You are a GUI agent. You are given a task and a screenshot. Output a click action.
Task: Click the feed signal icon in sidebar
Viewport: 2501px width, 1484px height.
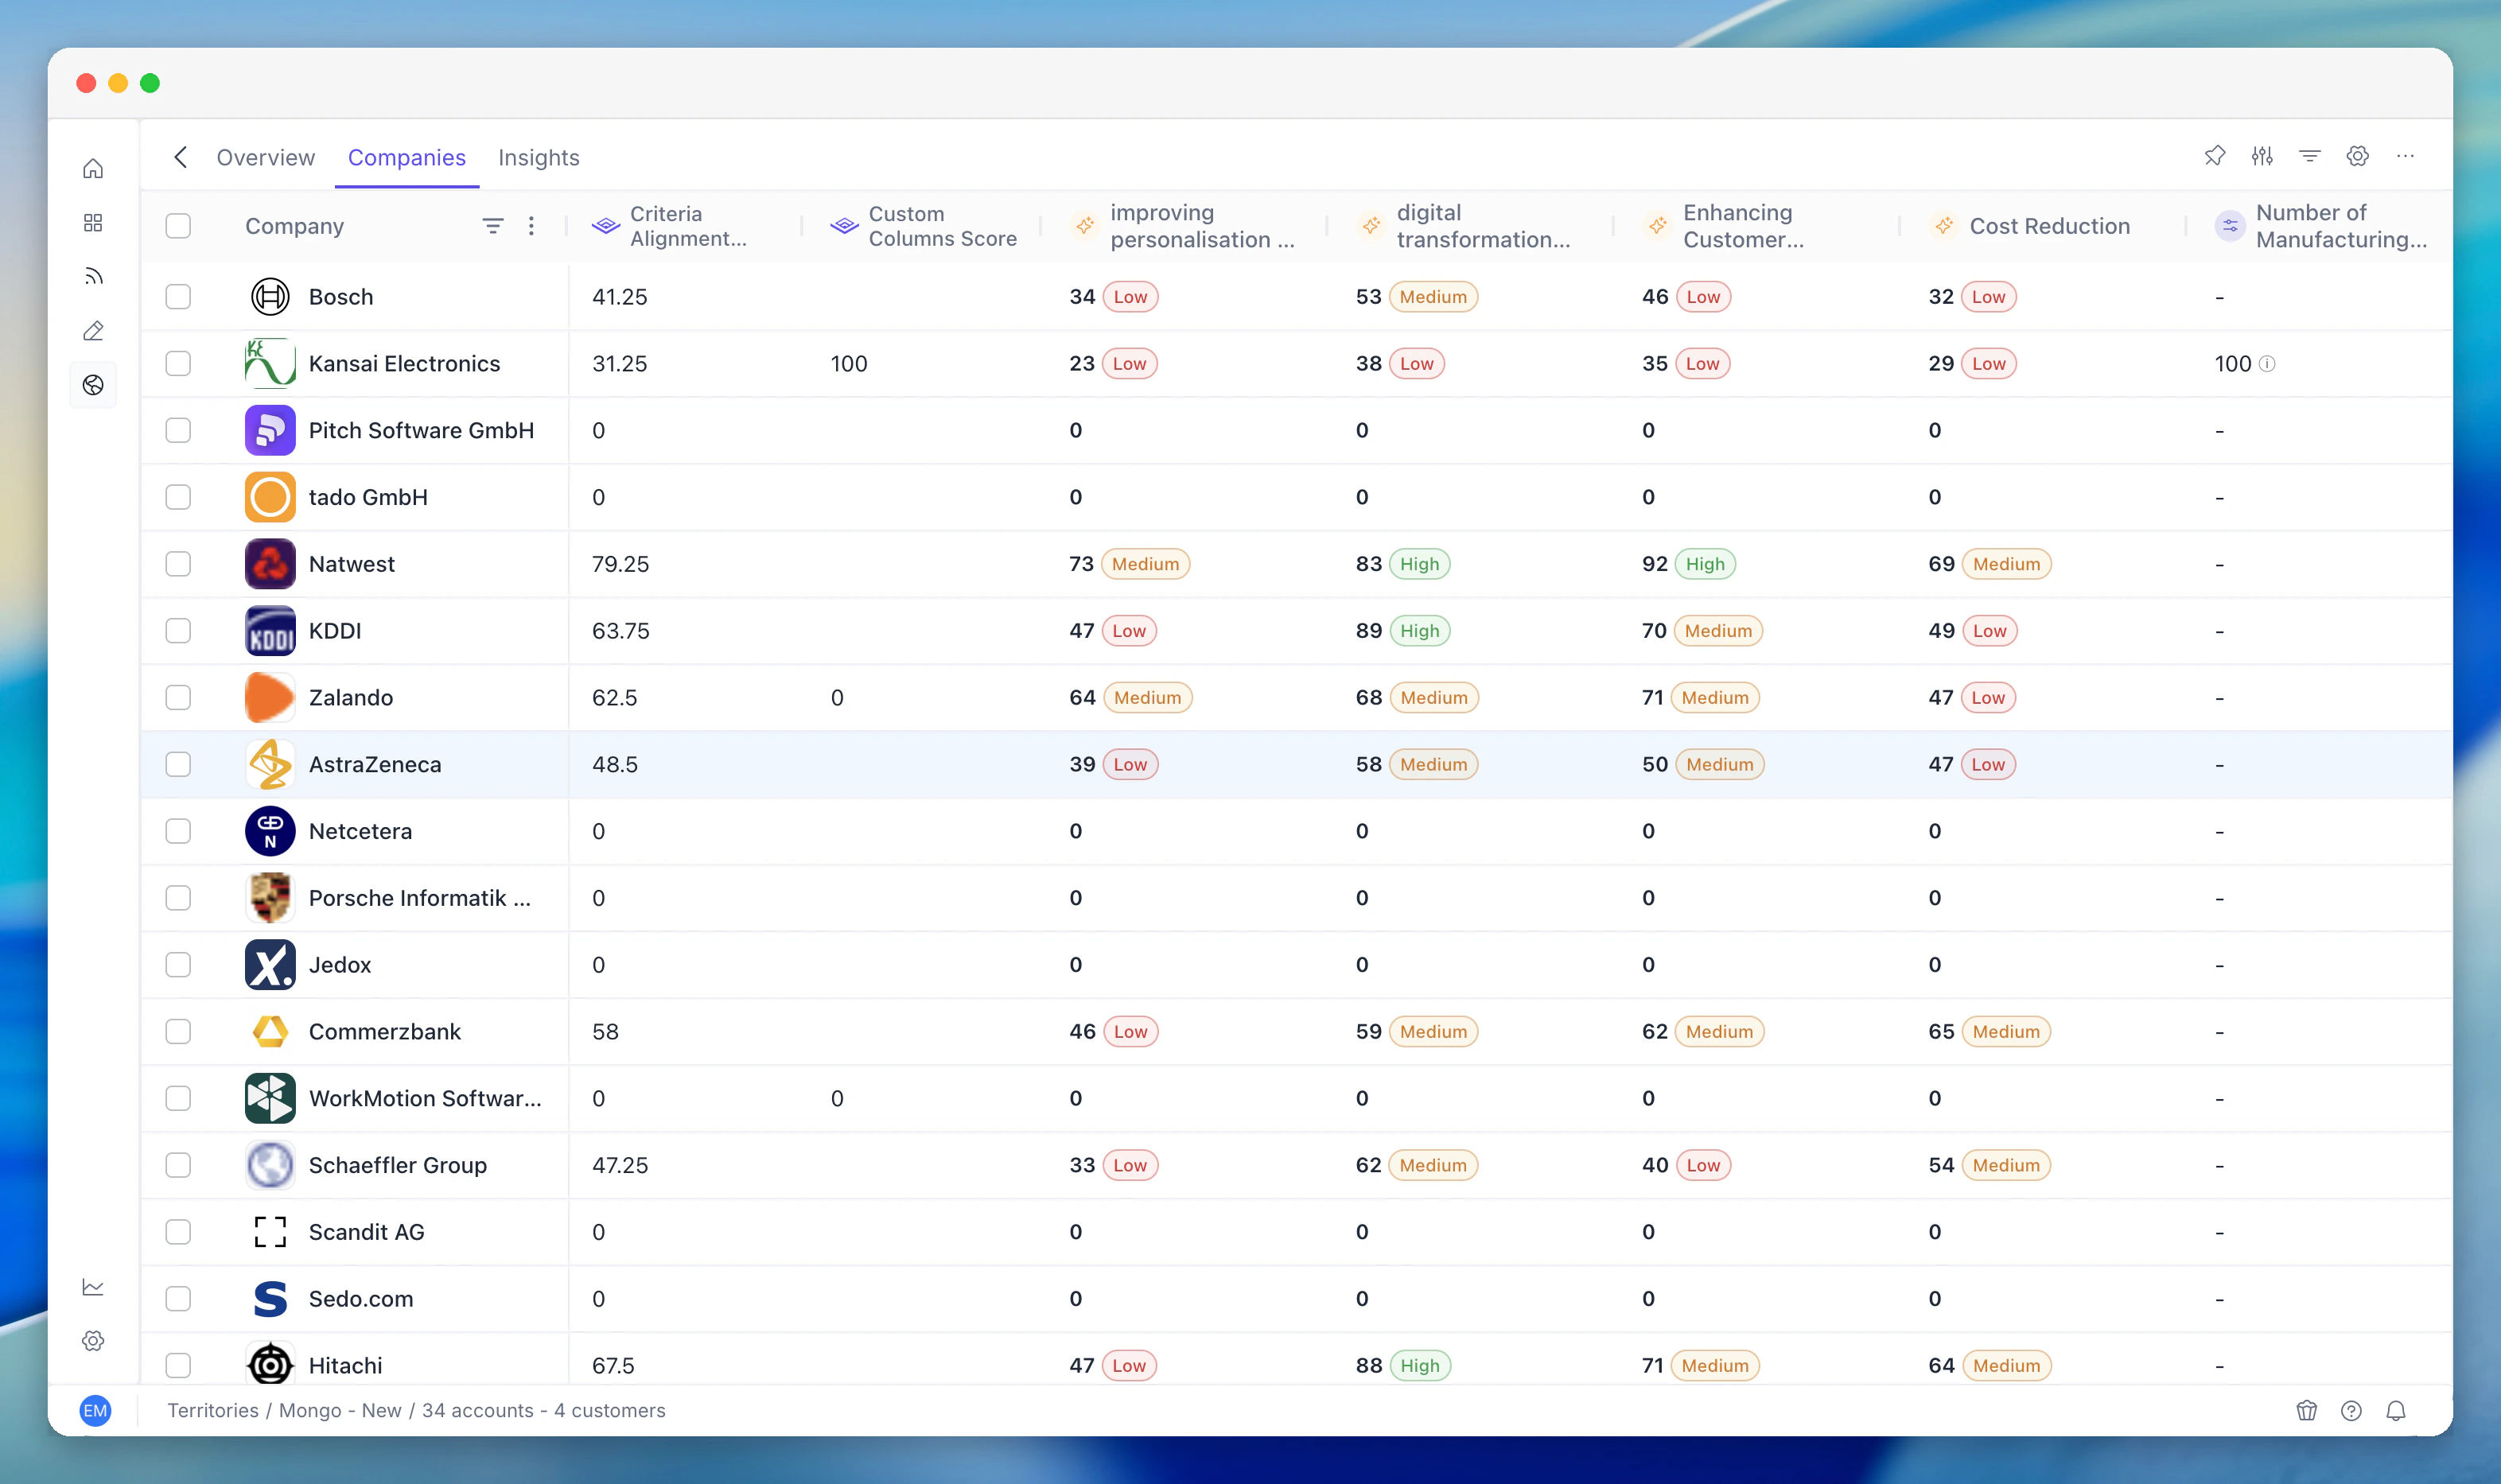click(93, 276)
